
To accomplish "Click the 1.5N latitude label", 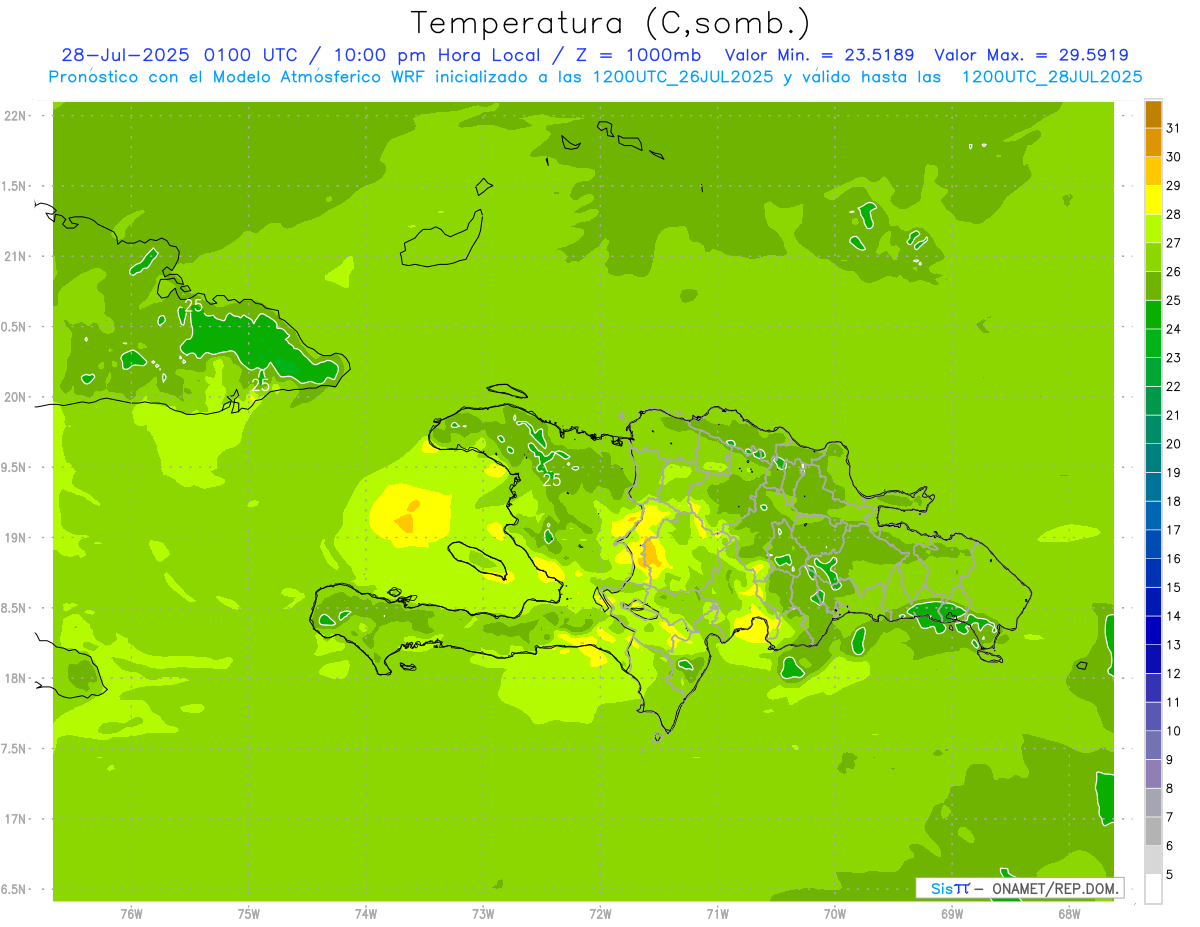I will (x=14, y=186).
